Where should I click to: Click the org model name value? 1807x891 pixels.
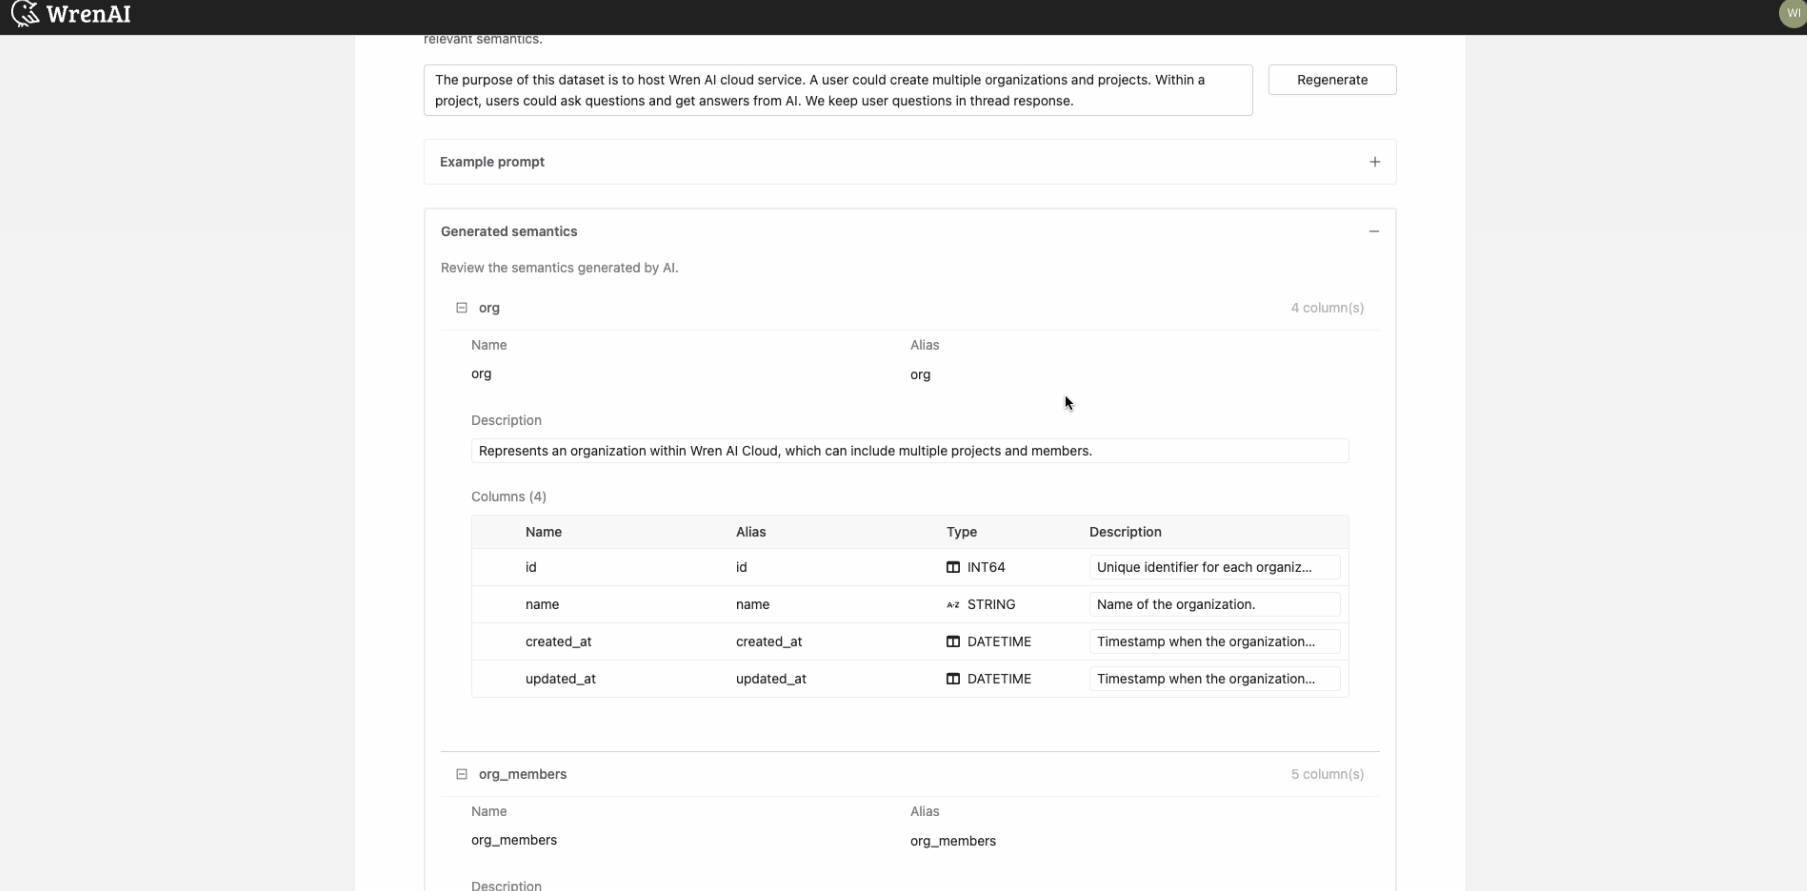[x=481, y=374]
